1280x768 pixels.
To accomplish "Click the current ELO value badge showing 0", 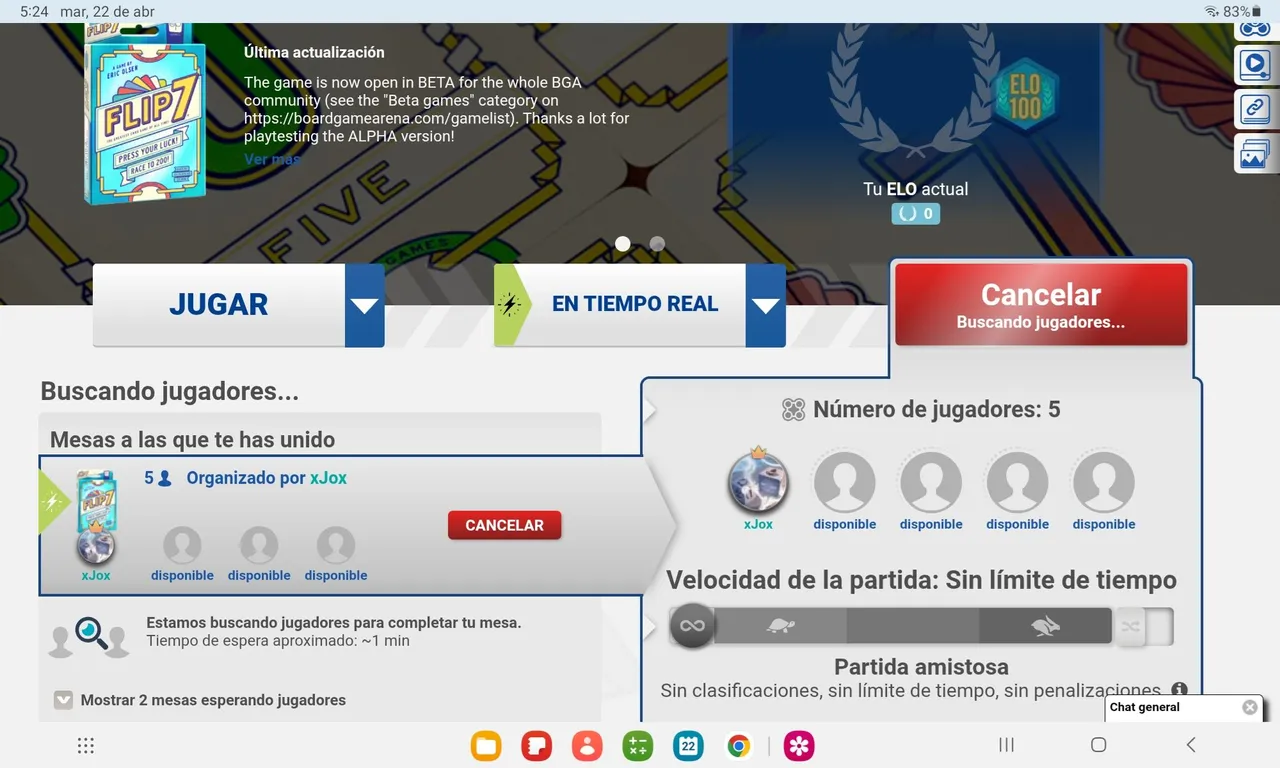I will click(916, 213).
